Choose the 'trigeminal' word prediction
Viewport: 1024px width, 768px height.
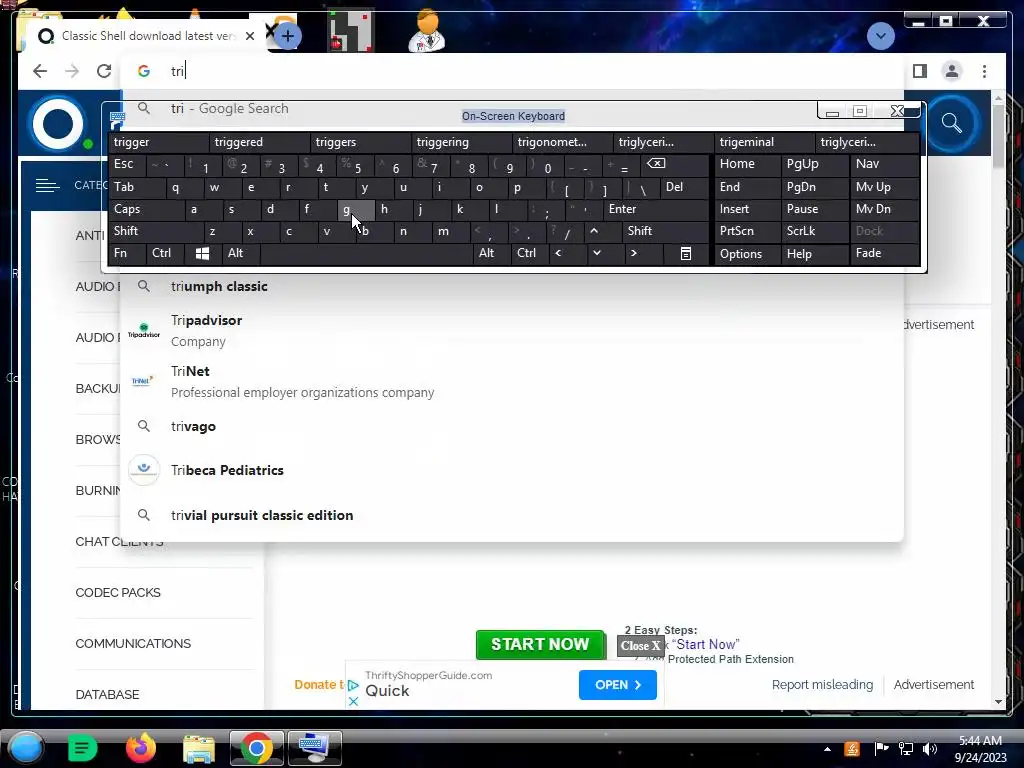(x=765, y=142)
